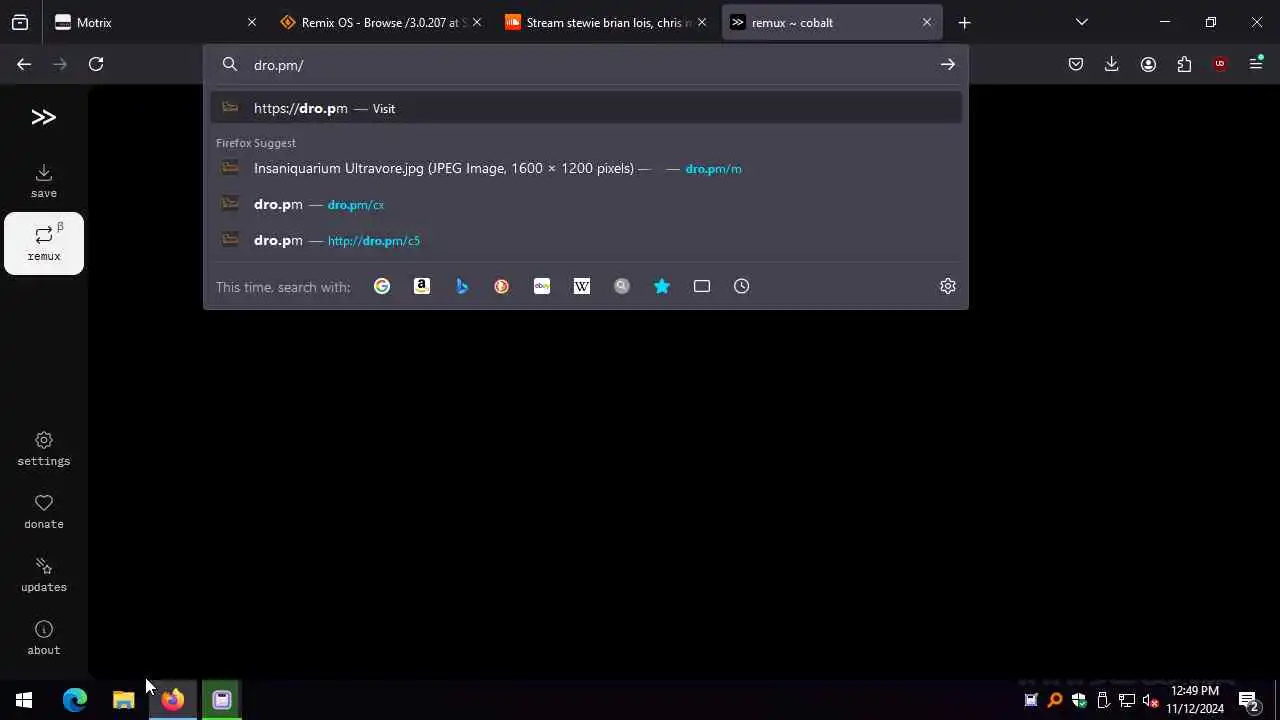Go back to the previous page
This screenshot has width=1280, height=720.
[24, 64]
